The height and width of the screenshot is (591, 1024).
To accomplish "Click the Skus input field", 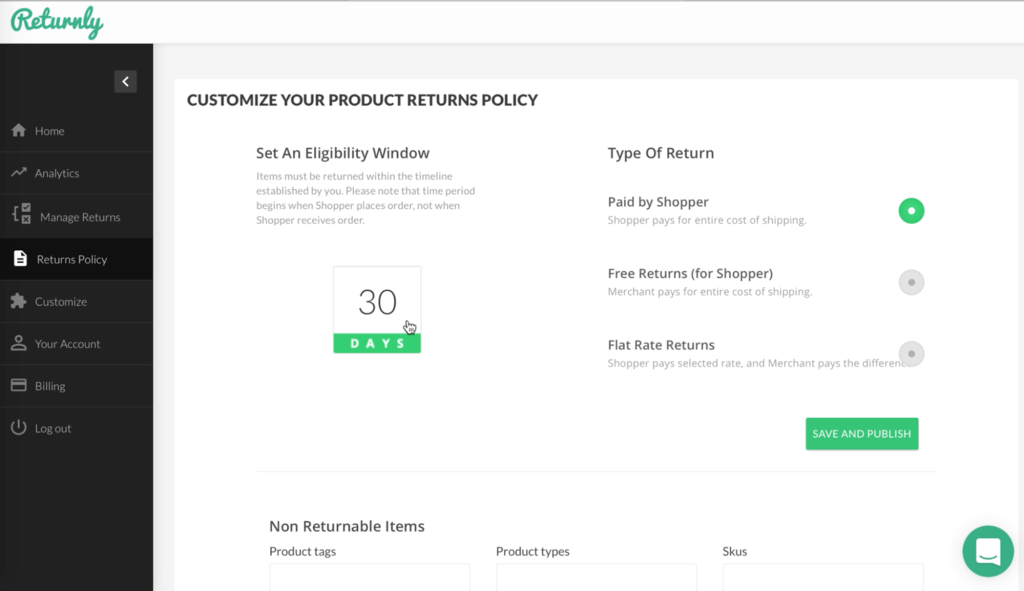I will (x=822, y=577).
